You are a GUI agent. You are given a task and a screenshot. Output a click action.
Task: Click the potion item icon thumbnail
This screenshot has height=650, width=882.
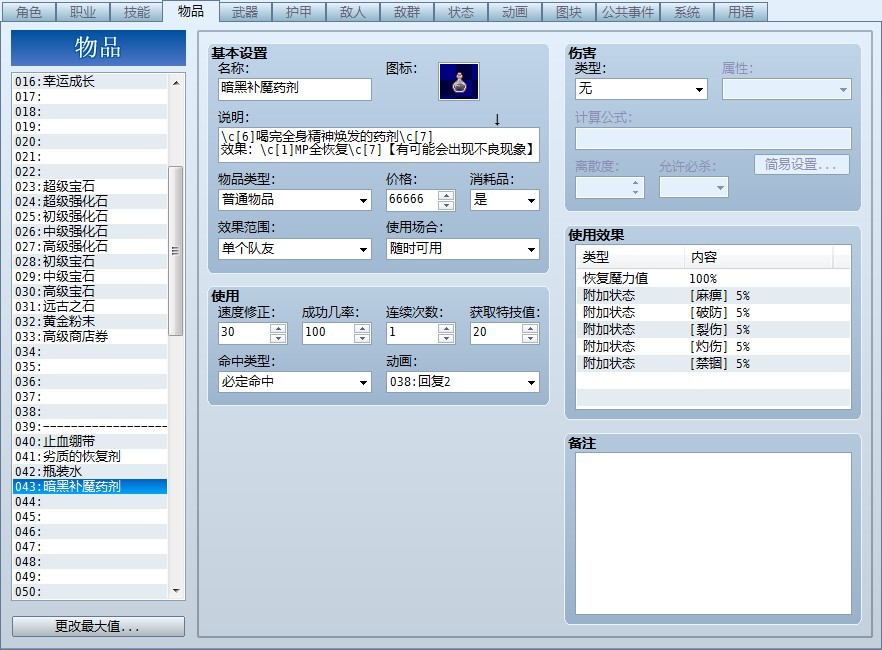pos(459,81)
